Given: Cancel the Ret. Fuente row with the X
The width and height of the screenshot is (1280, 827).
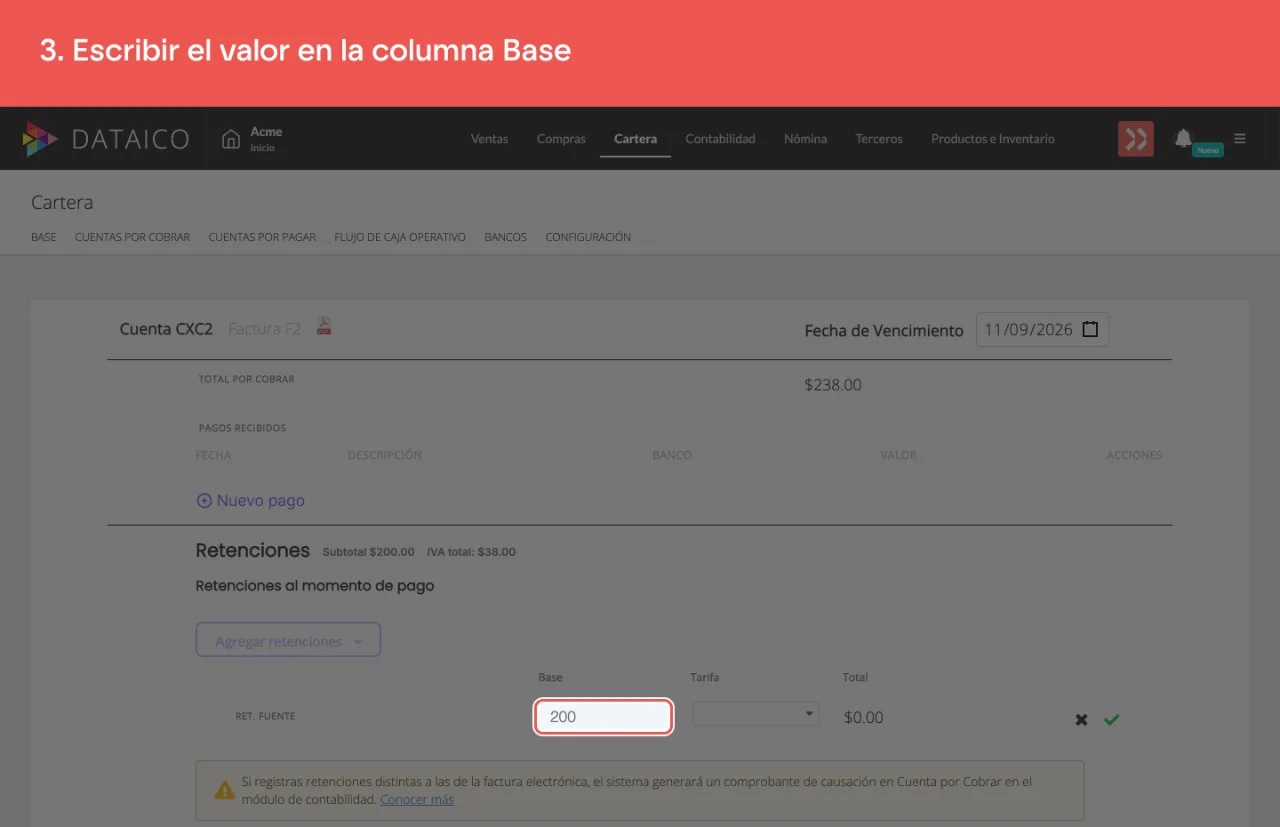Looking at the screenshot, I should pos(1081,719).
